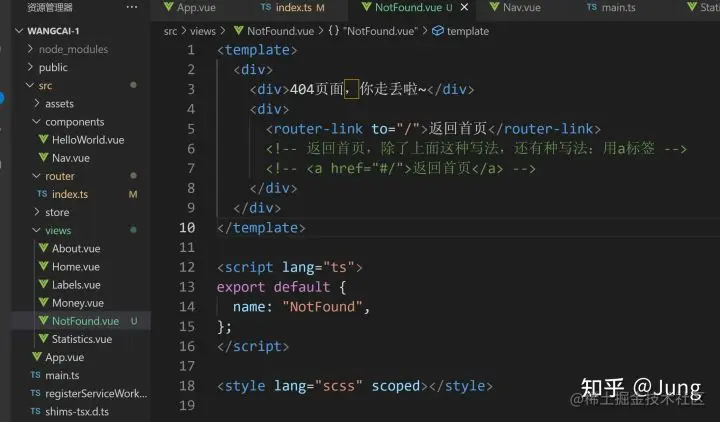Select the NotFound.vue tab
This screenshot has height=422, width=720.
(x=407, y=7)
